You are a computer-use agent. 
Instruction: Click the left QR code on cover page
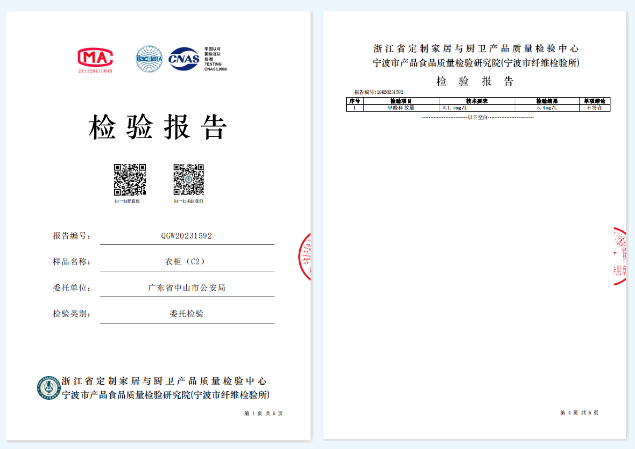(x=130, y=180)
